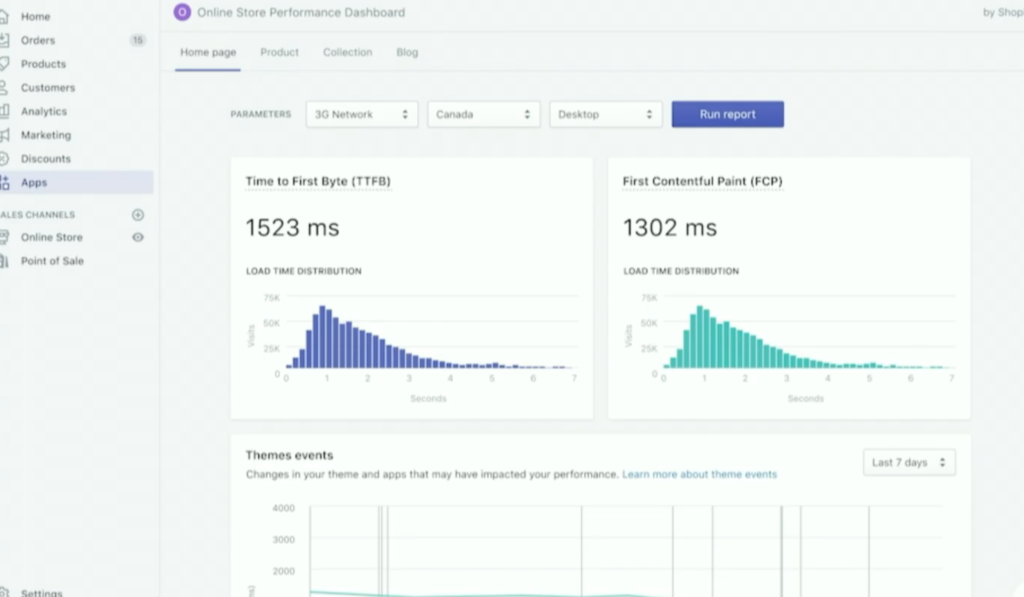Viewport: 1024px width, 597px height.
Task: Open Analytics from the sidebar
Action: [x=44, y=112]
